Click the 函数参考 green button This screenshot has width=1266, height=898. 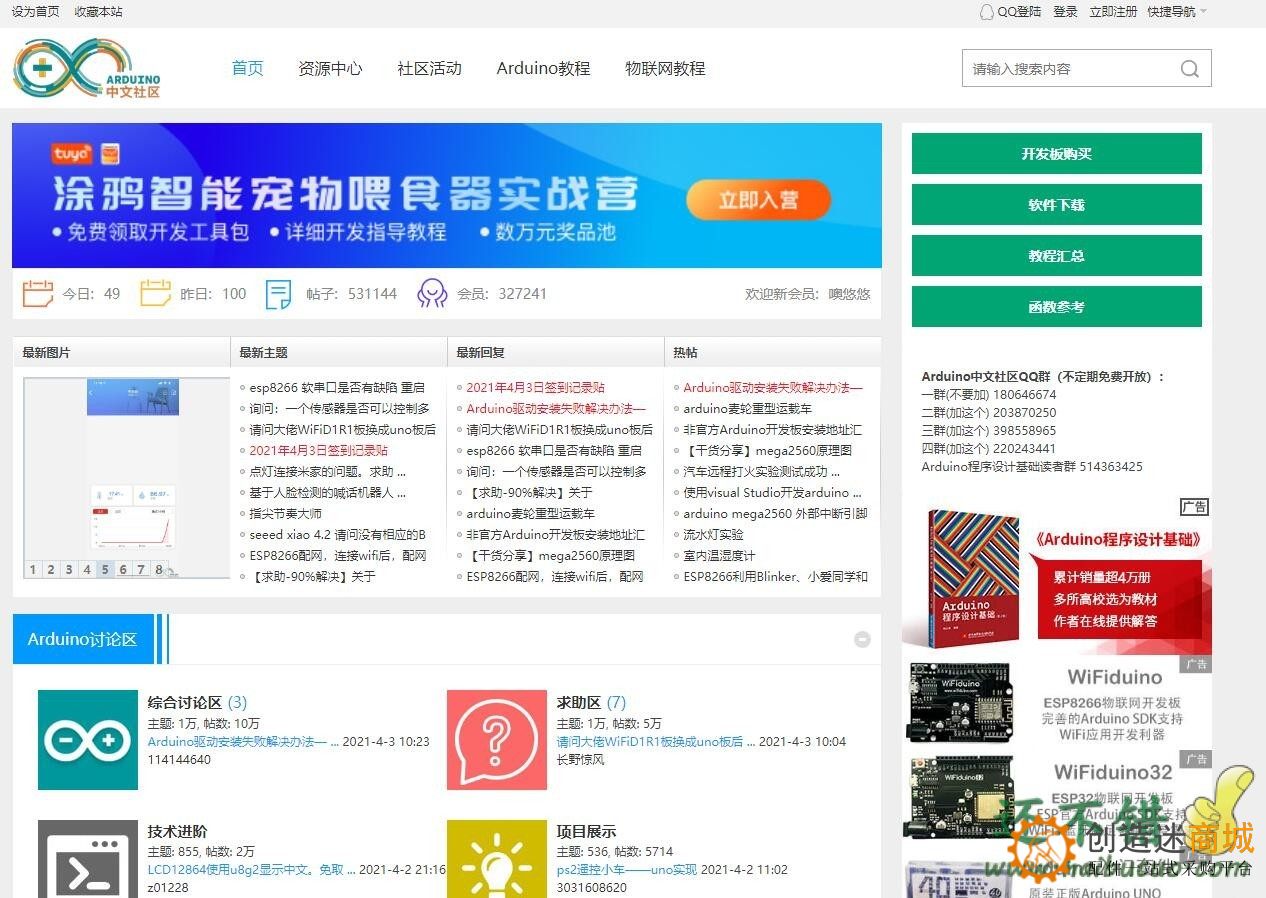point(1056,307)
